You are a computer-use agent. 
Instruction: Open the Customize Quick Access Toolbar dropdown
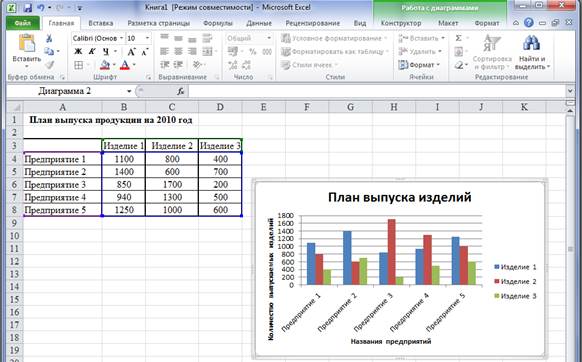[x=80, y=7]
